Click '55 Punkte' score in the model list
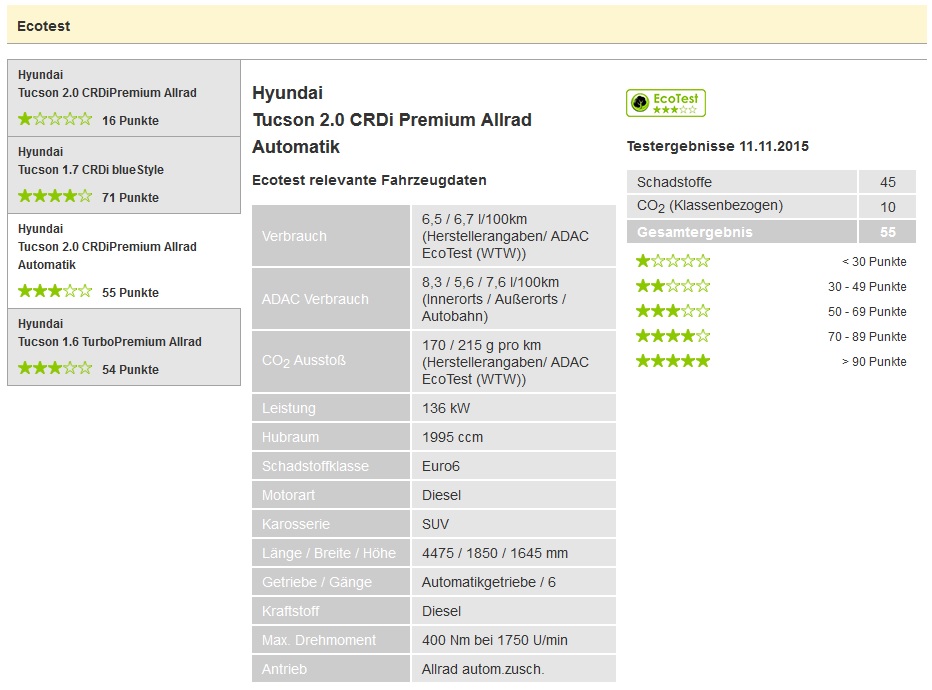 coord(130,292)
